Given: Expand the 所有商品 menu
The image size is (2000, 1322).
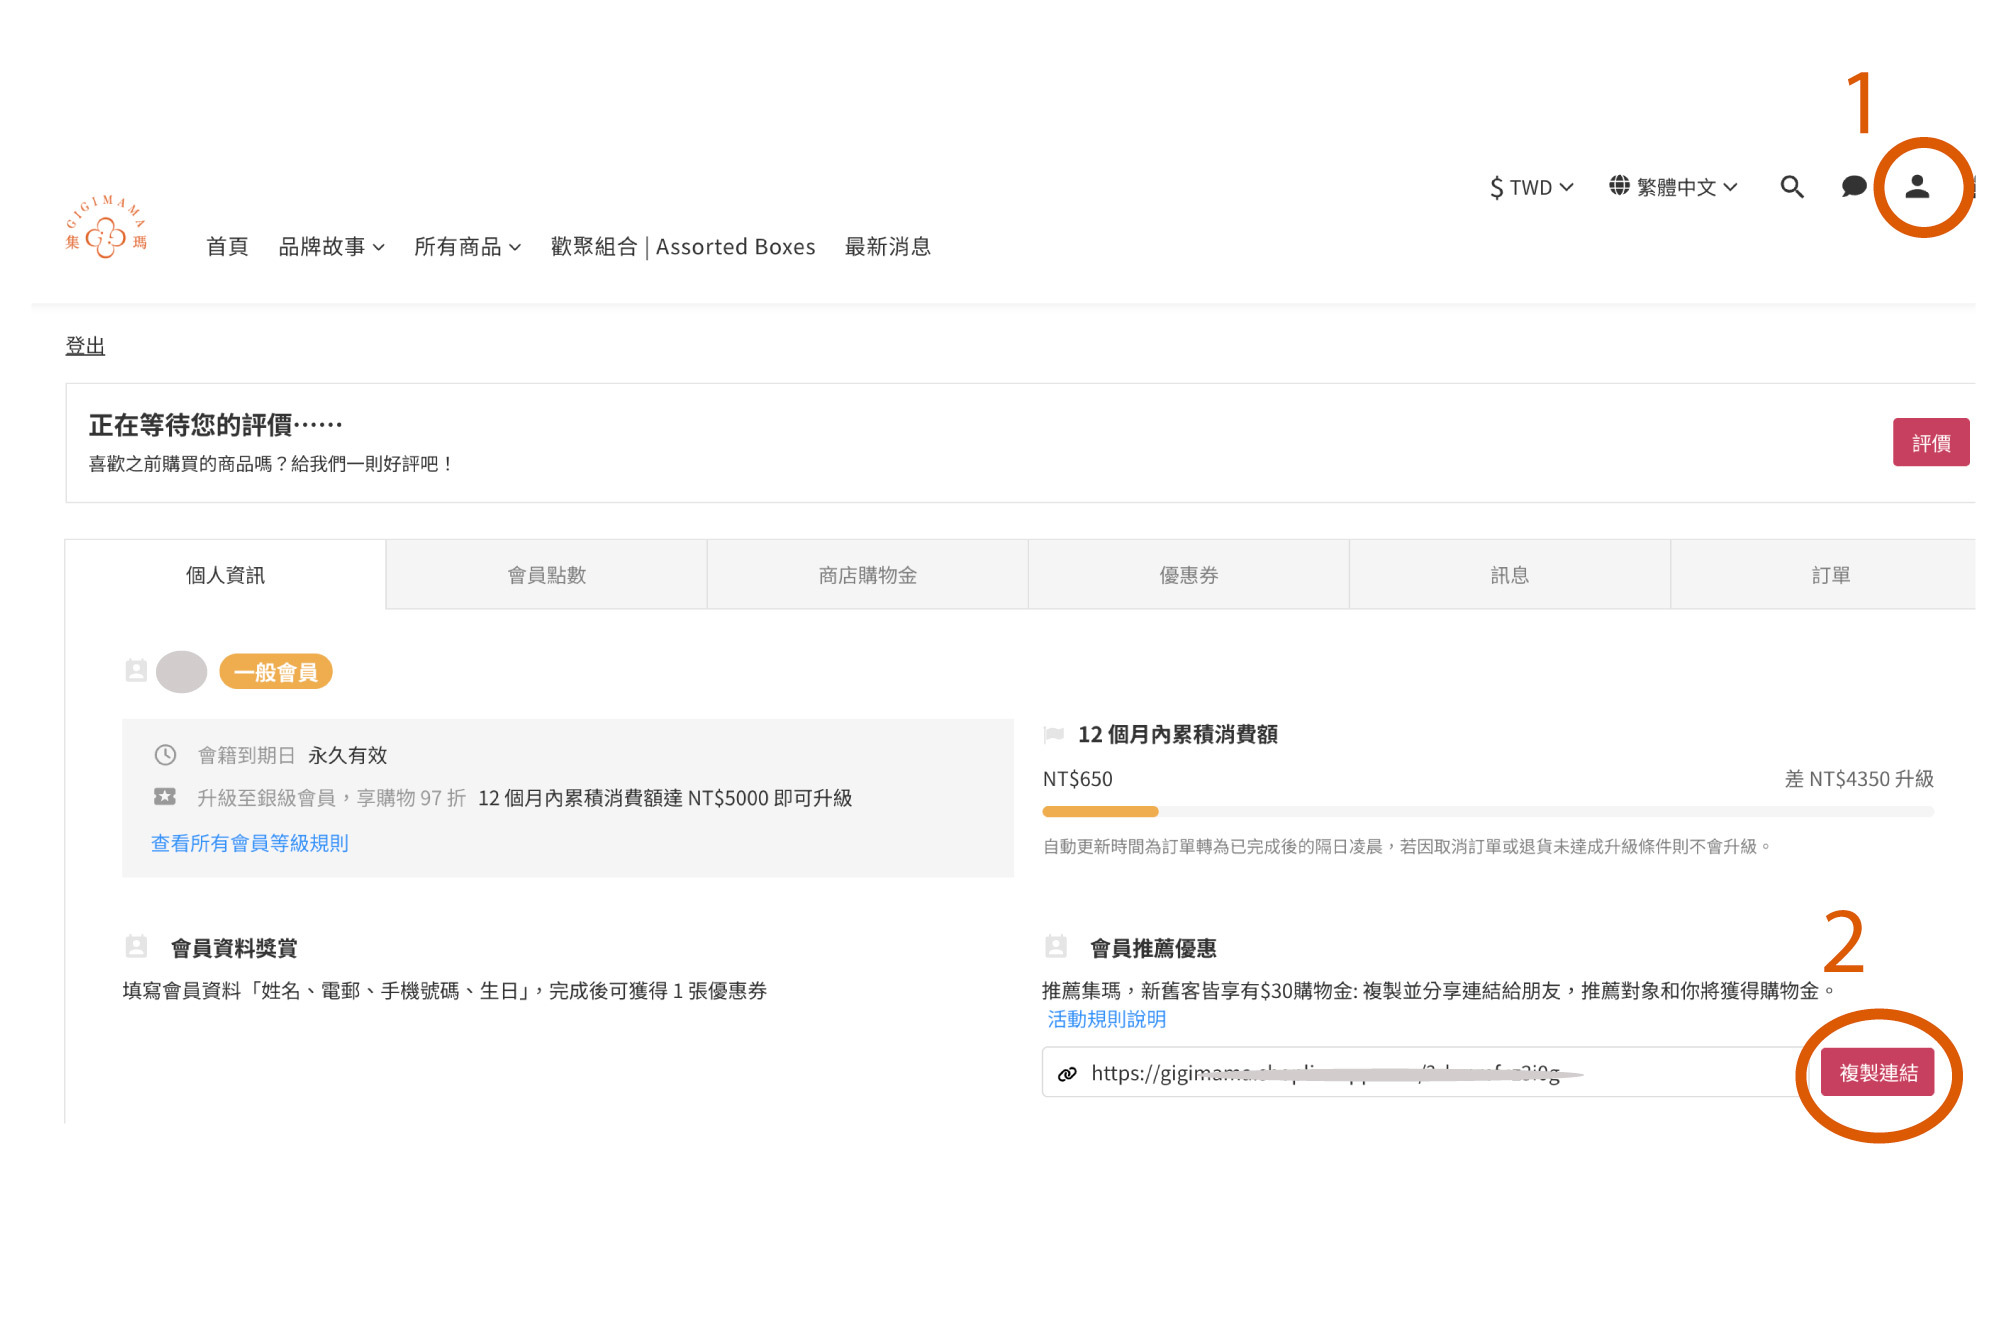Looking at the screenshot, I should click(467, 247).
